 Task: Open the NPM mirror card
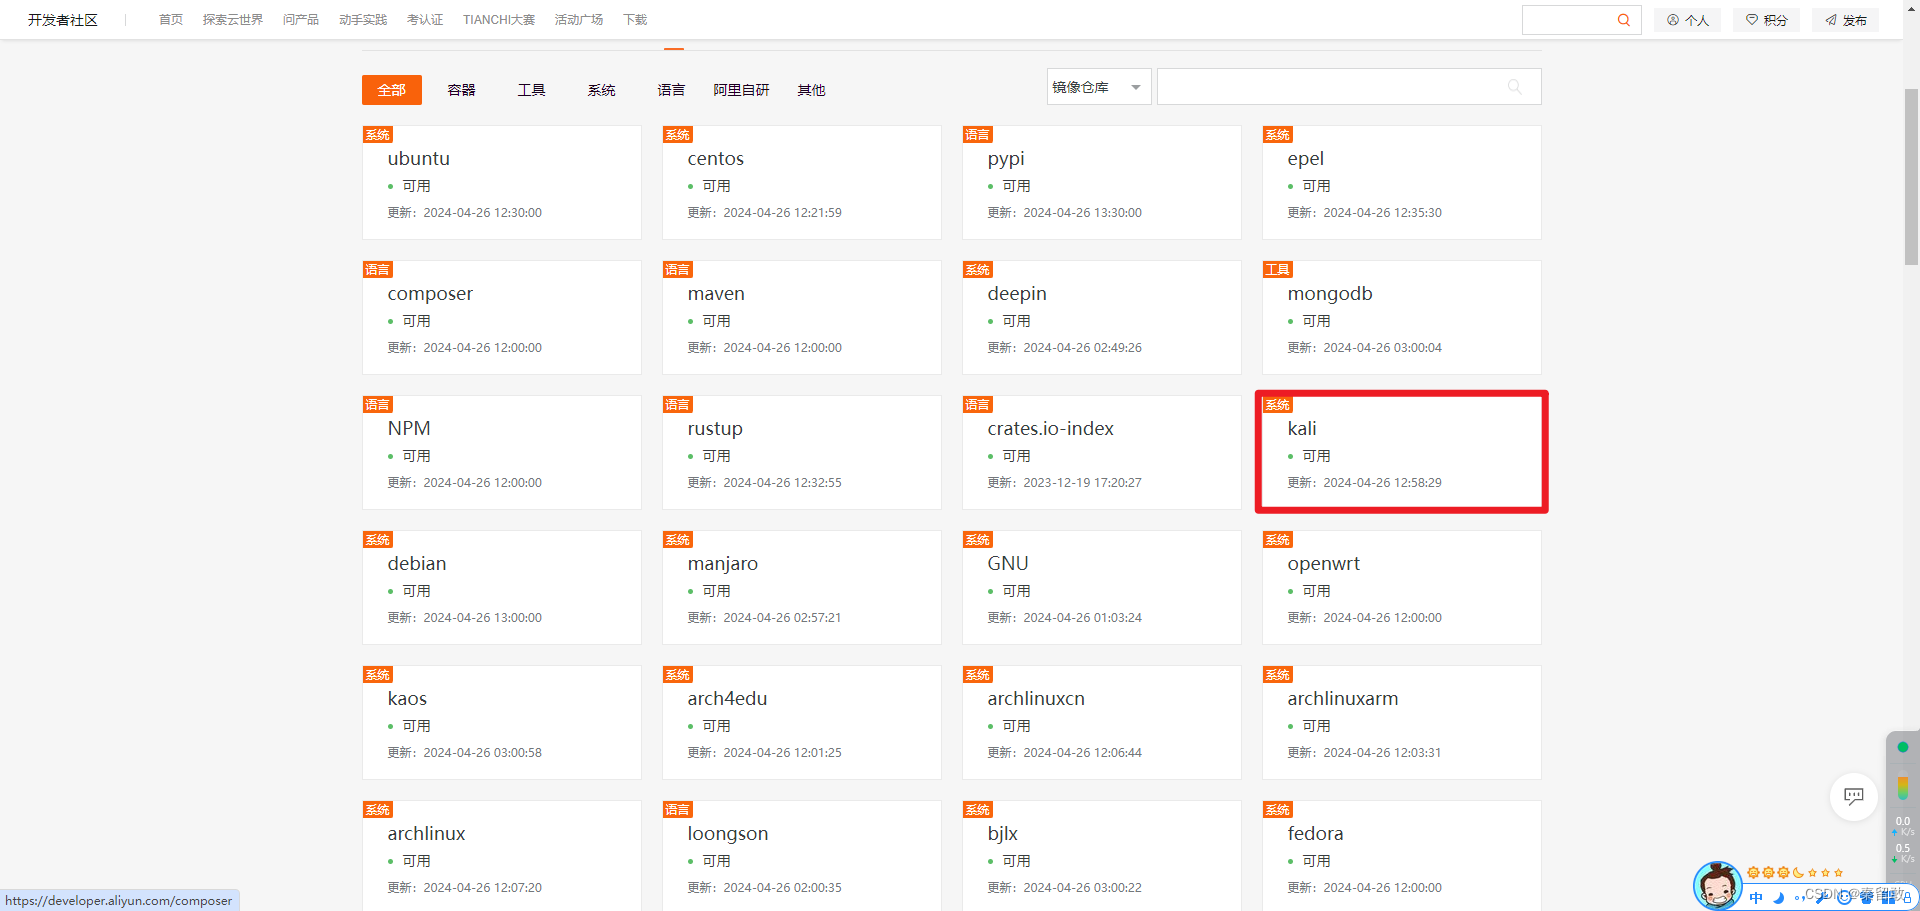coord(501,452)
